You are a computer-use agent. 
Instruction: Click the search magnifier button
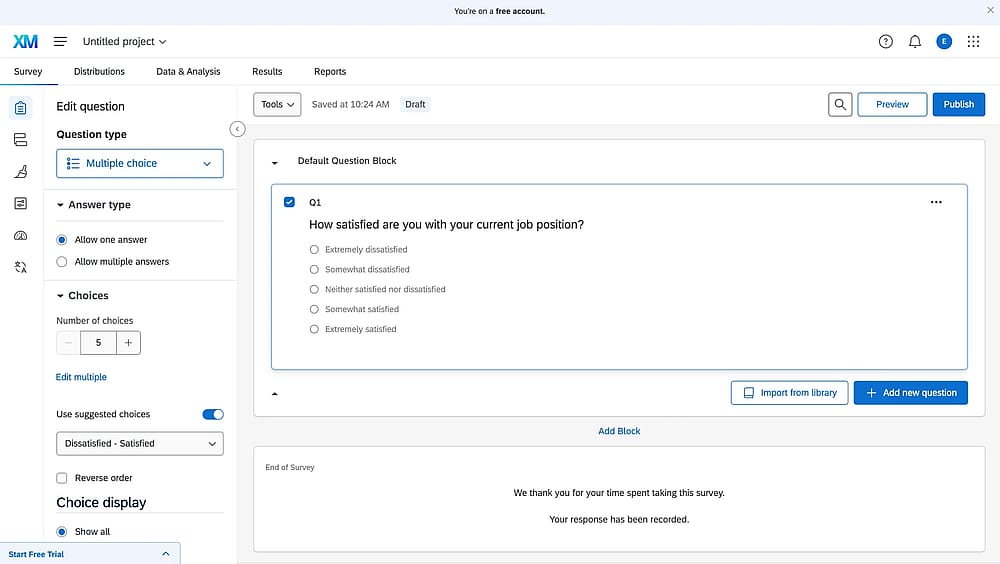[x=840, y=105]
